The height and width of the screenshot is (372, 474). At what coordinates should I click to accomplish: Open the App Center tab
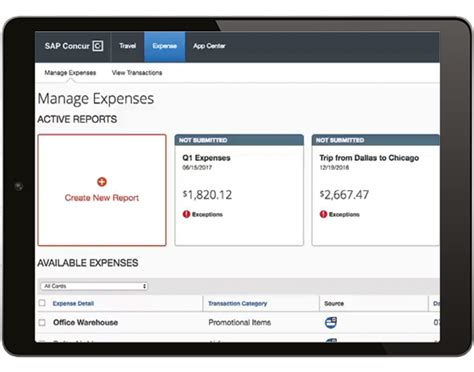tap(209, 46)
